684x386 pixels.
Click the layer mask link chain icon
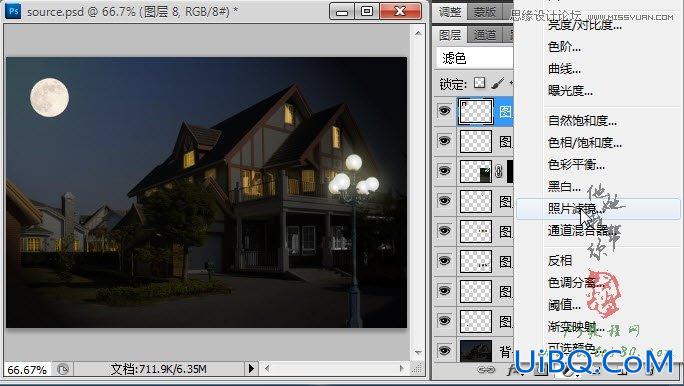pyautogui.click(x=499, y=171)
